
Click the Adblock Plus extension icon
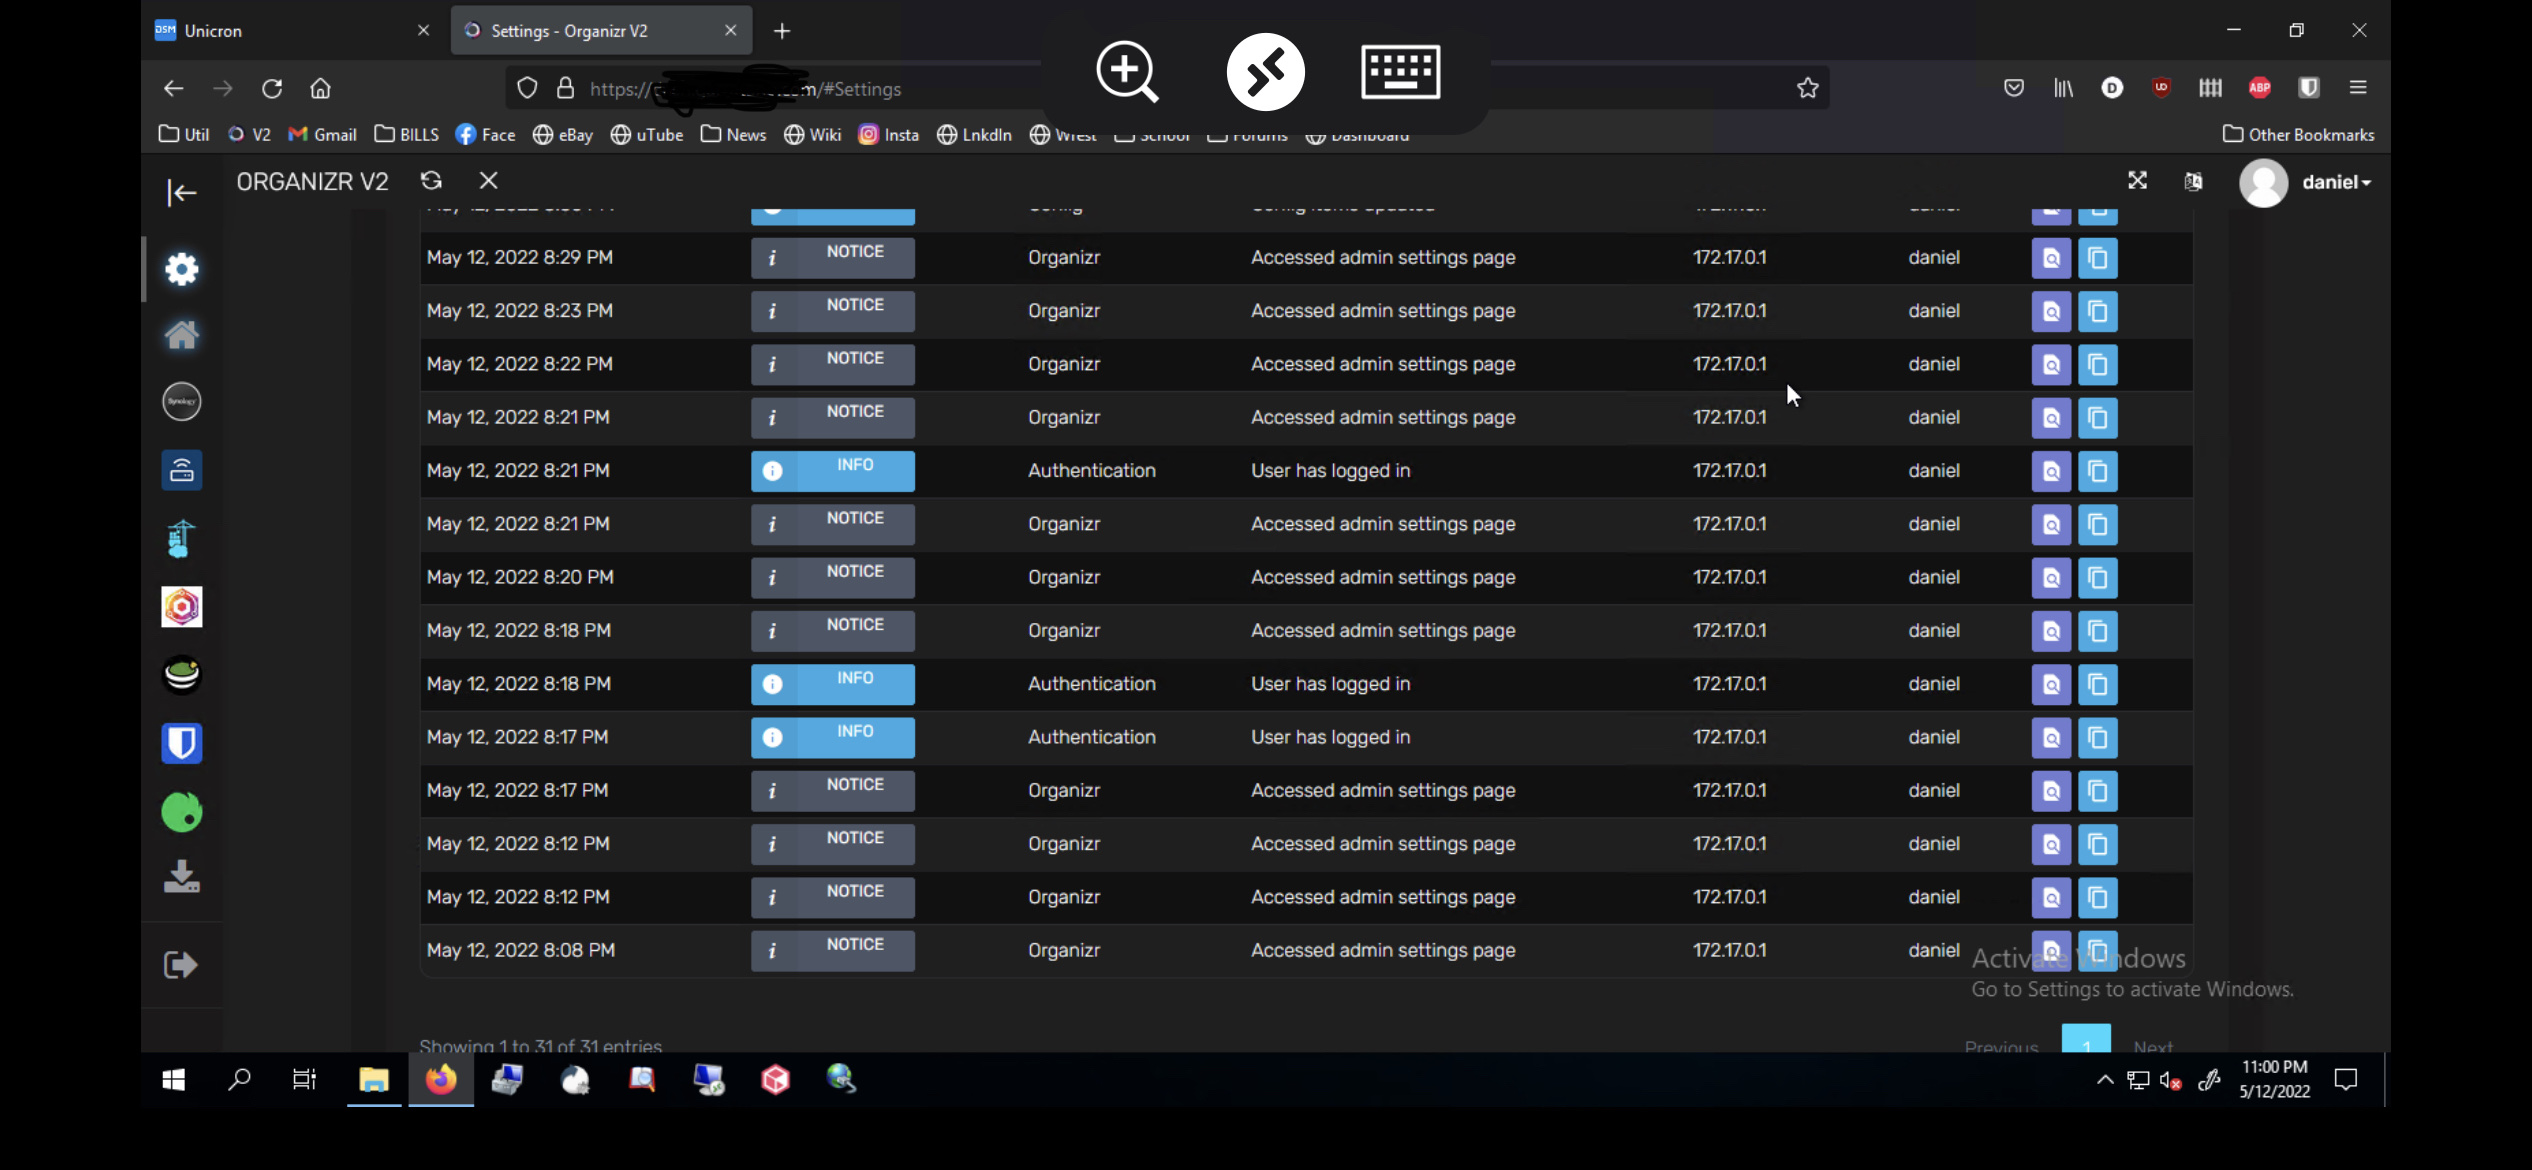coord(2259,88)
